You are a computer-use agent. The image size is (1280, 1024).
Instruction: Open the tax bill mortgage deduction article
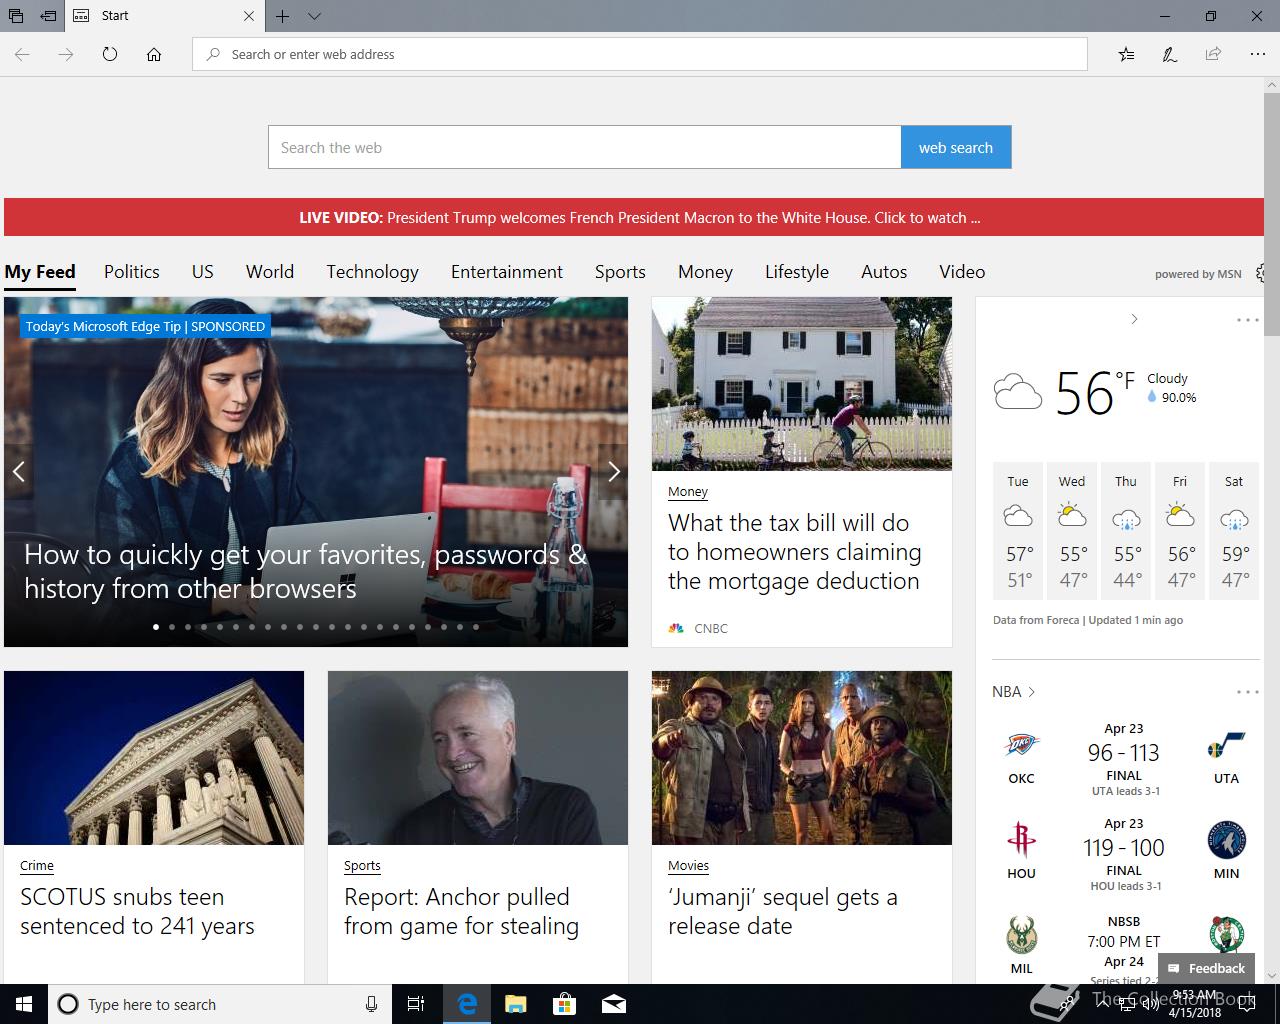[x=794, y=552]
